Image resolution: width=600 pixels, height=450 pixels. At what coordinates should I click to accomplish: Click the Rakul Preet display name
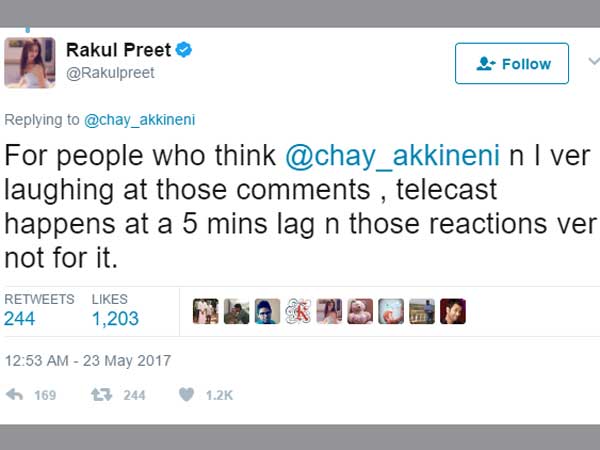116,49
